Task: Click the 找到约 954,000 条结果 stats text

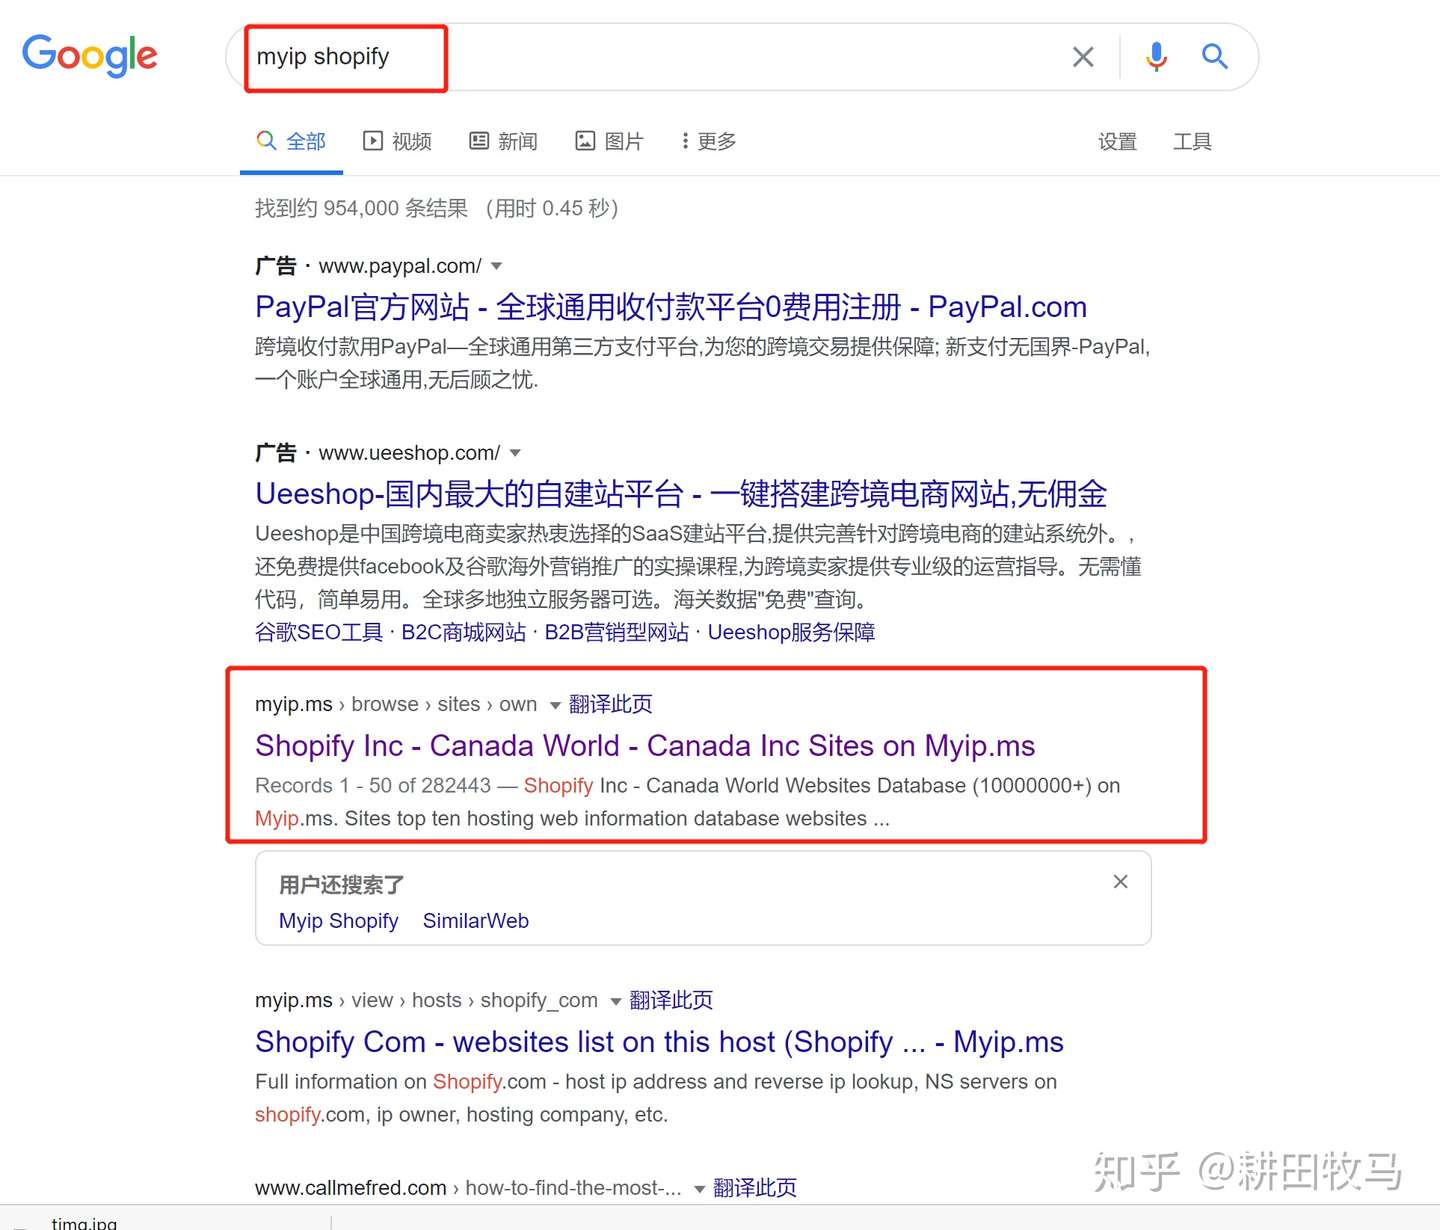Action: tap(361, 208)
